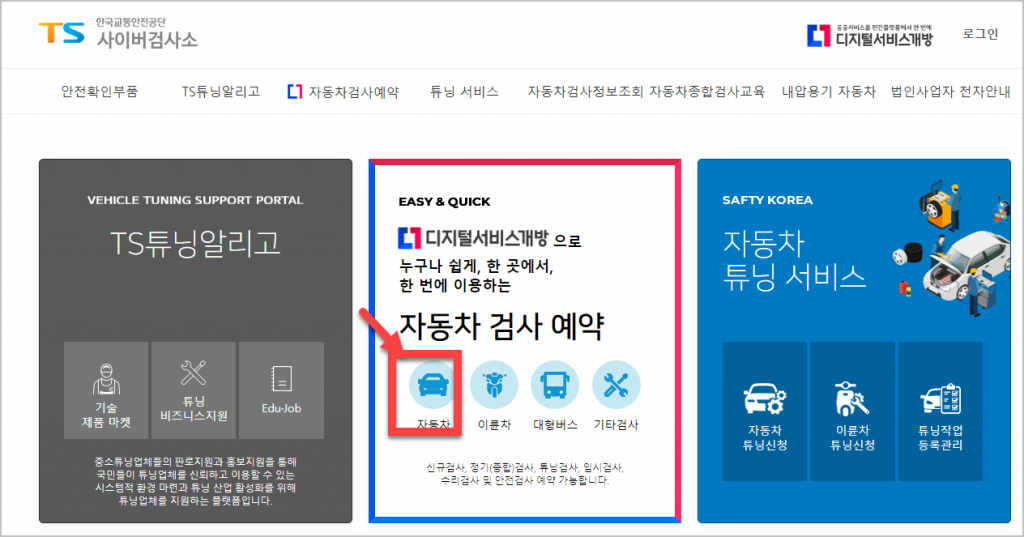1024x537 pixels.
Task: Select the 이륜차 motorcycle icon
Action: pos(494,385)
